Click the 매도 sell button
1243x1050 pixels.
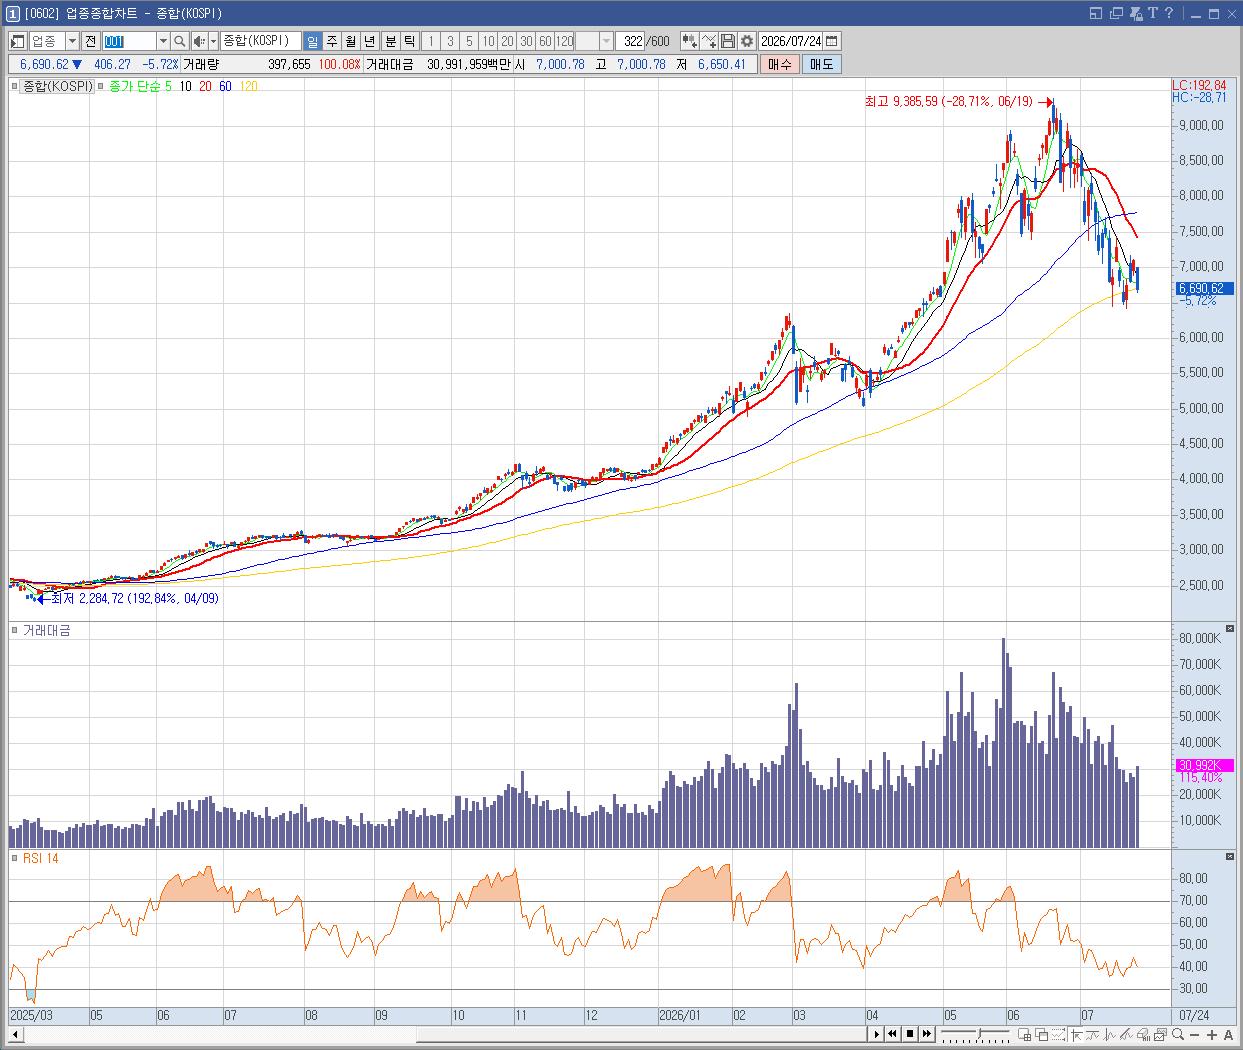point(821,64)
